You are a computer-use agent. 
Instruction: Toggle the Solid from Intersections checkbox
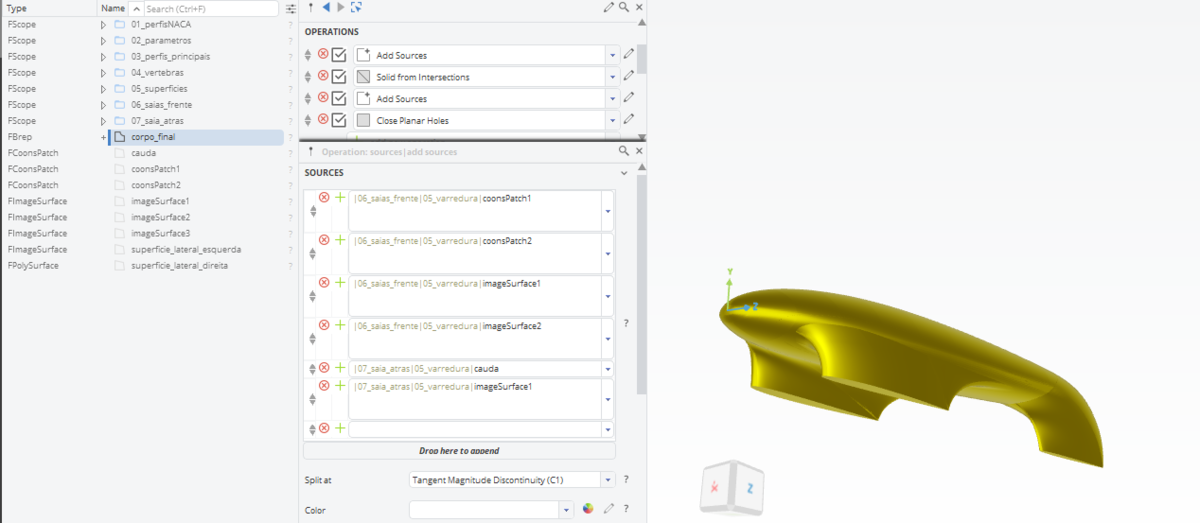(x=339, y=77)
